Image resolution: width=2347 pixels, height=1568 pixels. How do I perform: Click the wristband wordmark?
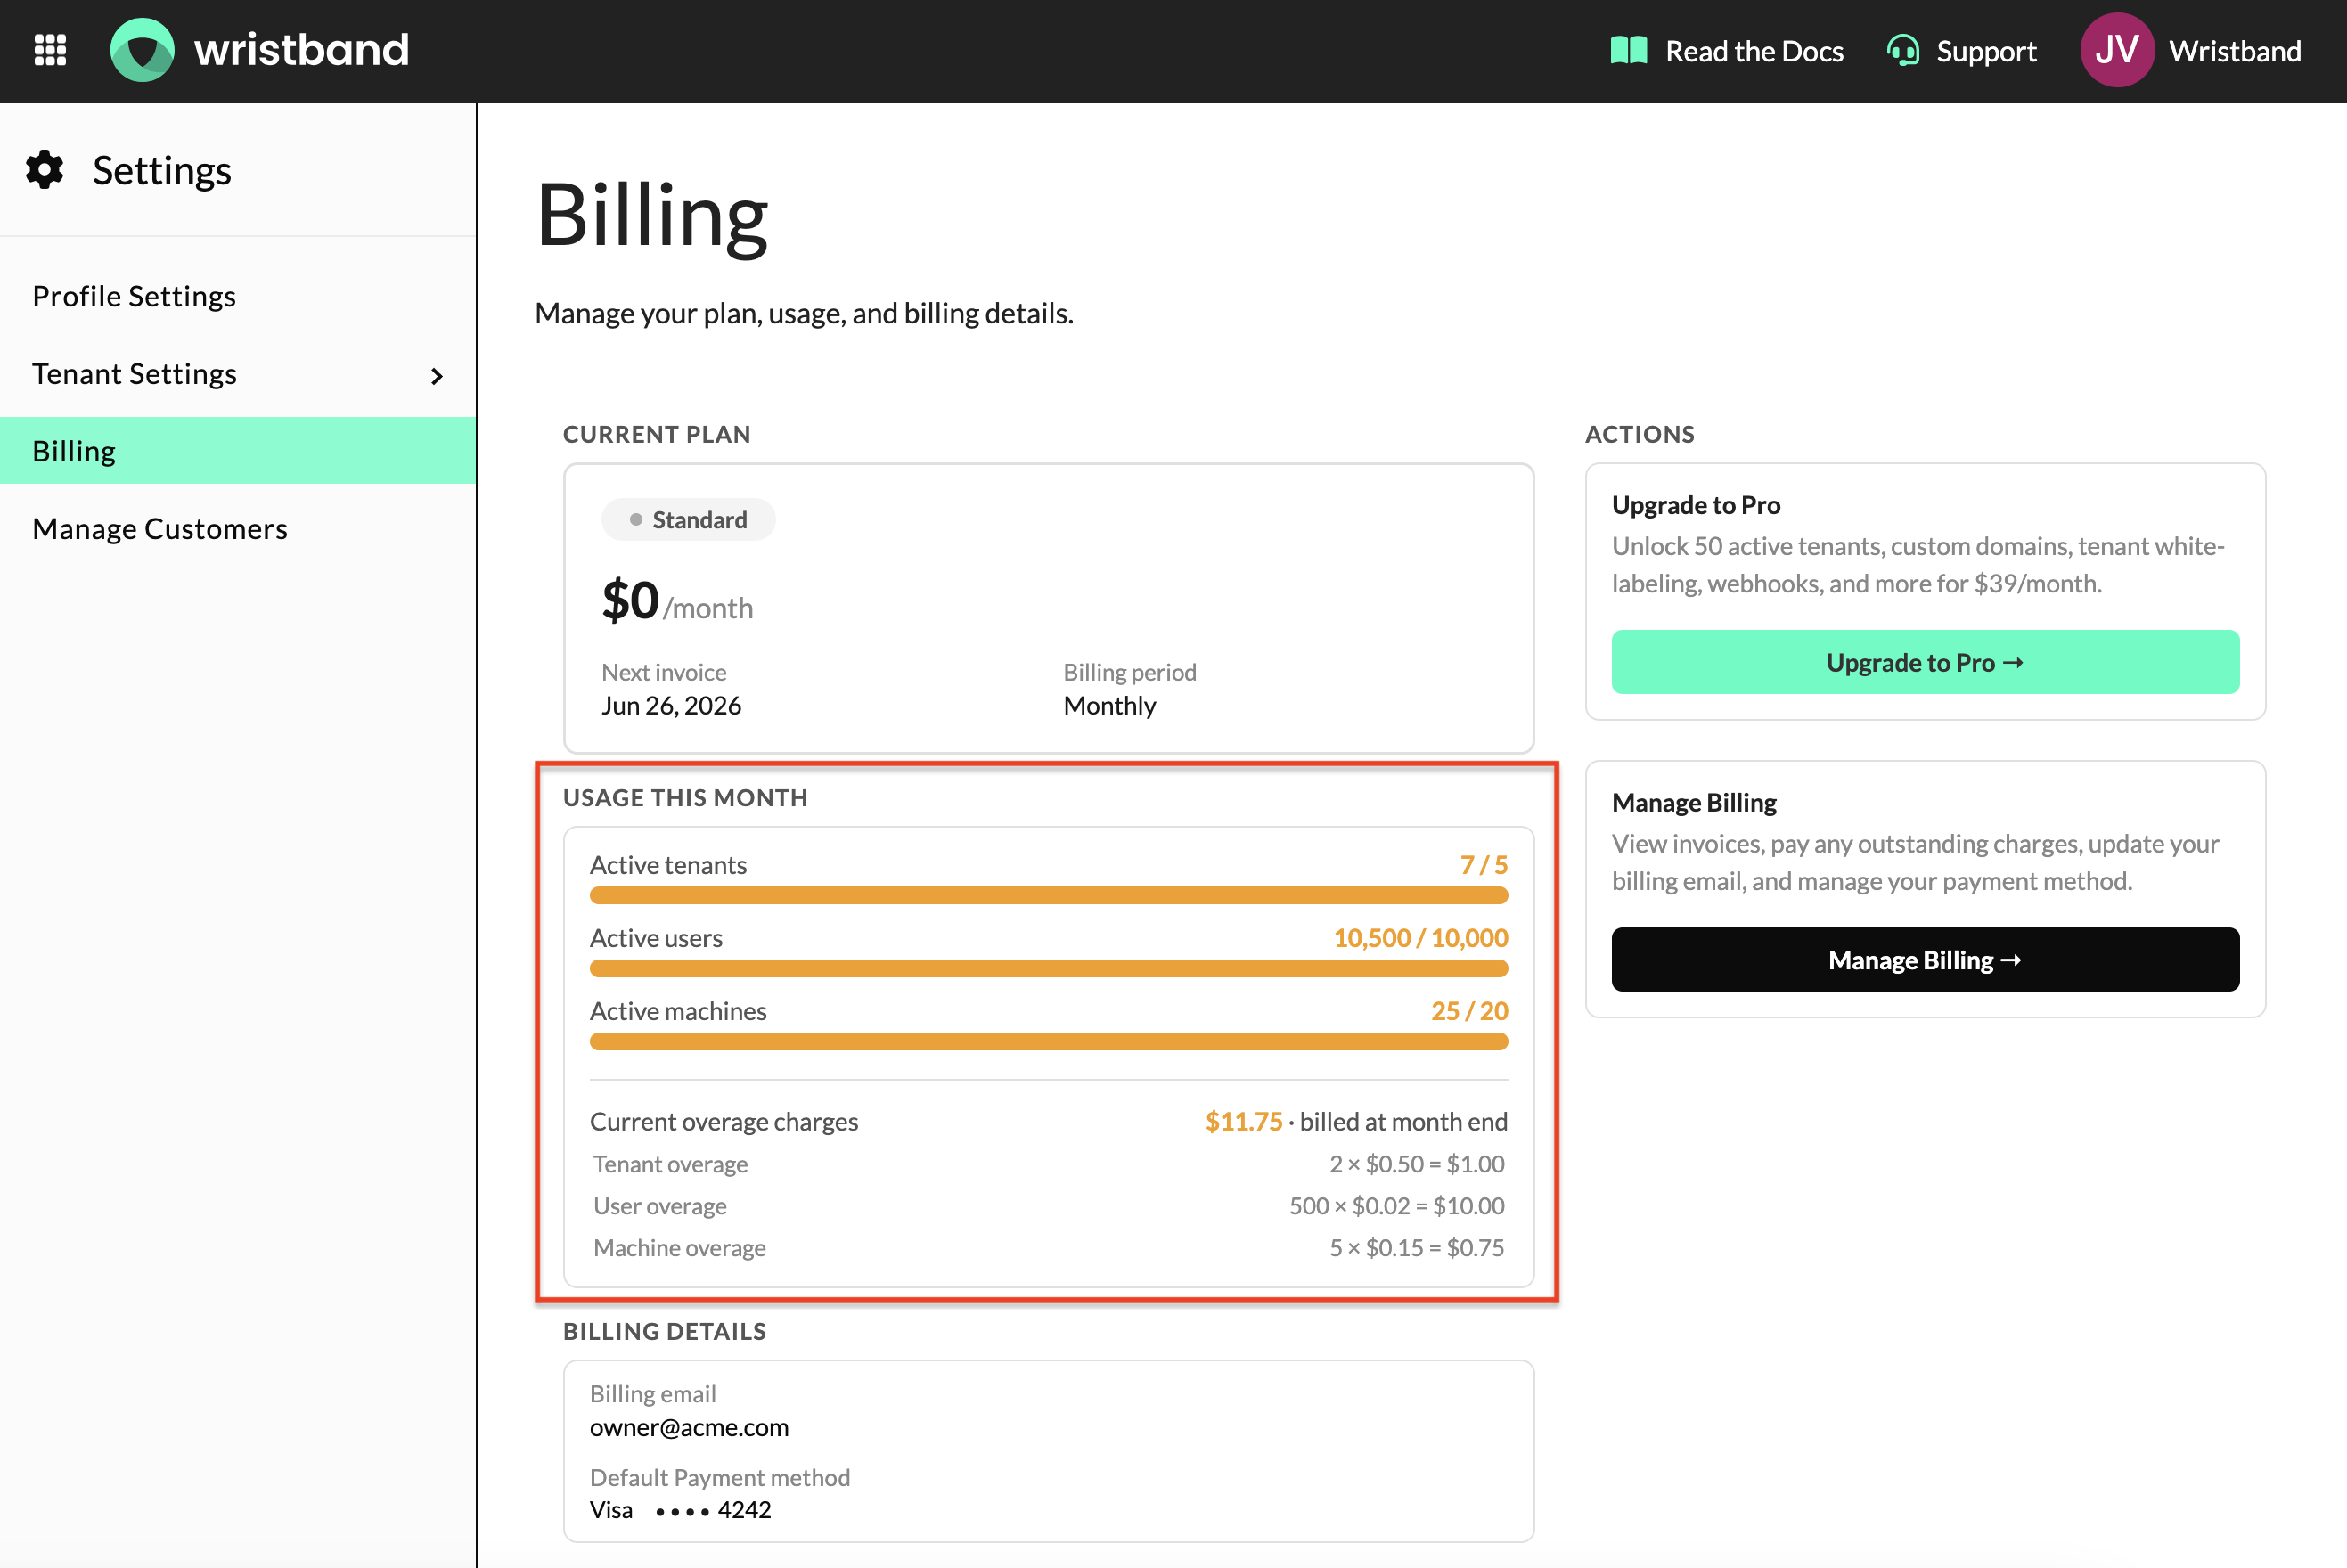(301, 50)
